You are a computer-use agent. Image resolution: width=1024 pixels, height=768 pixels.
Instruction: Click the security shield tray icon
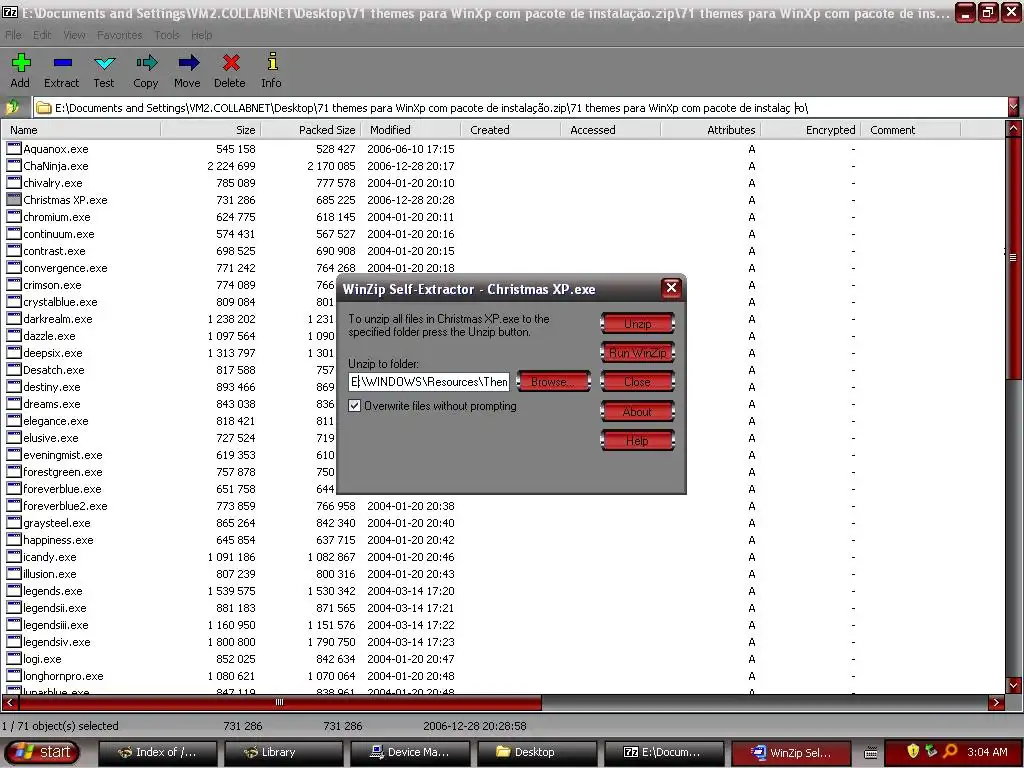tap(914, 751)
